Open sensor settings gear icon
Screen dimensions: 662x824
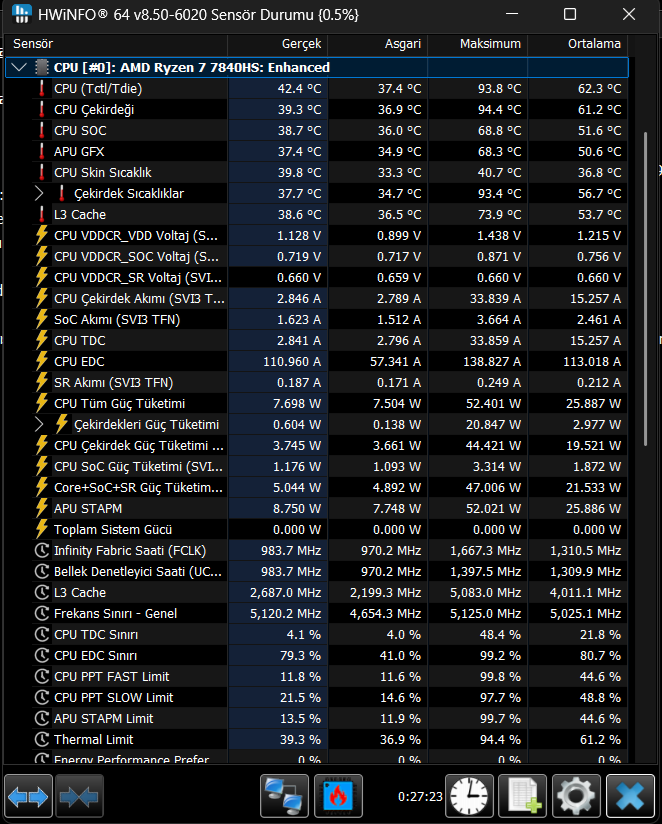click(576, 796)
